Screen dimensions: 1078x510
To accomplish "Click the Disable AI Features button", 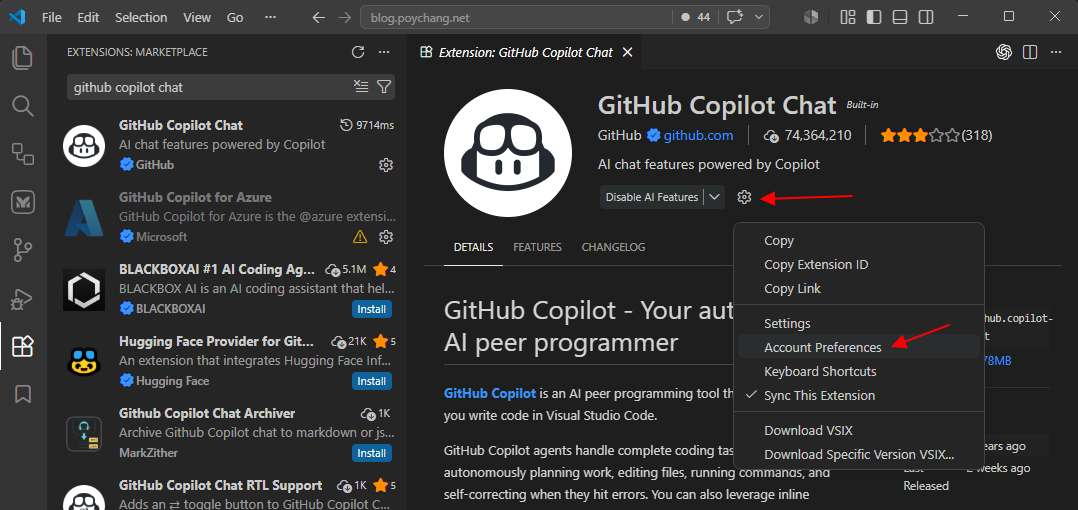I will pyautogui.click(x=652, y=197).
